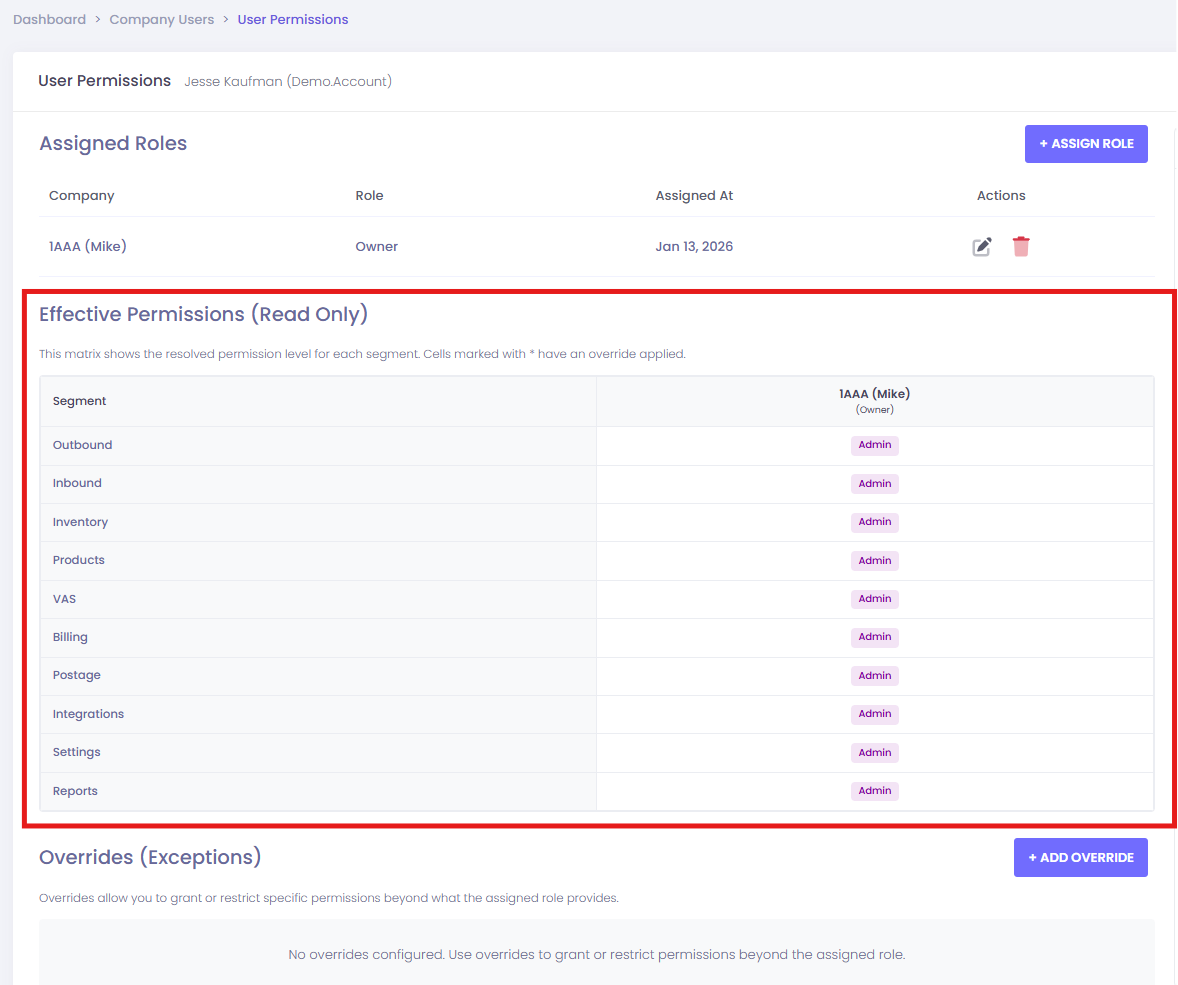Click the Postage segment label
The height and width of the screenshot is (985, 1178).
point(77,676)
